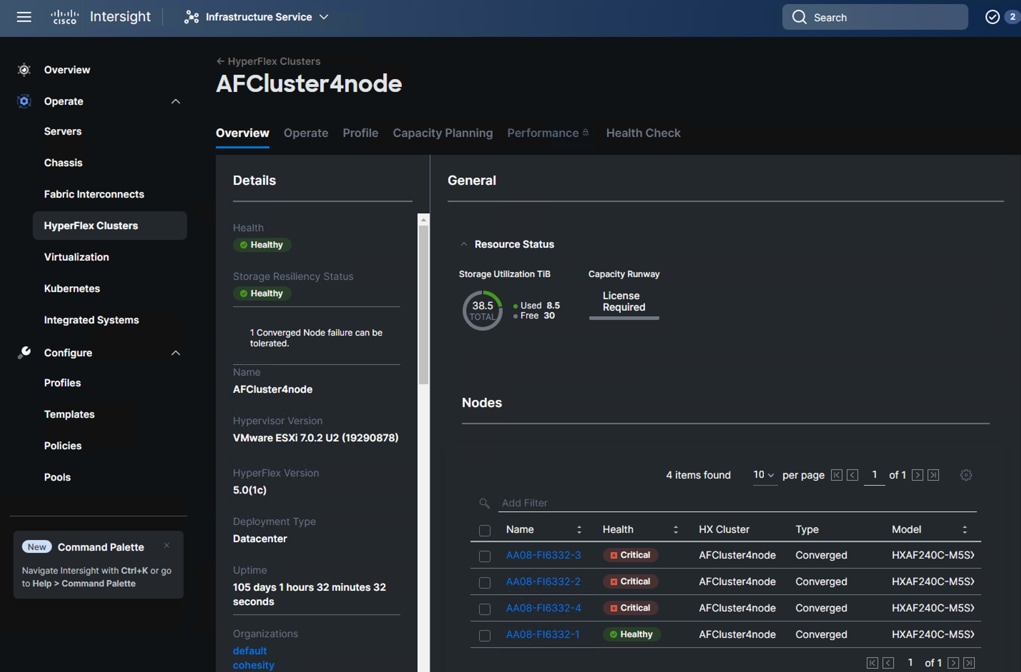
Task: Open Servers in the sidebar
Action: coord(63,131)
